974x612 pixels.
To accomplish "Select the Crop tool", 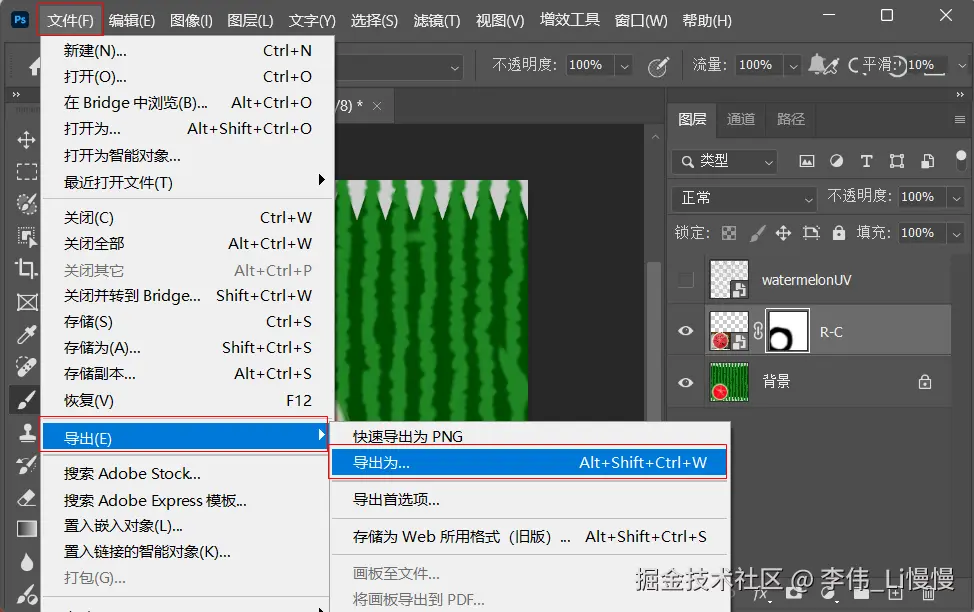I will [26, 269].
